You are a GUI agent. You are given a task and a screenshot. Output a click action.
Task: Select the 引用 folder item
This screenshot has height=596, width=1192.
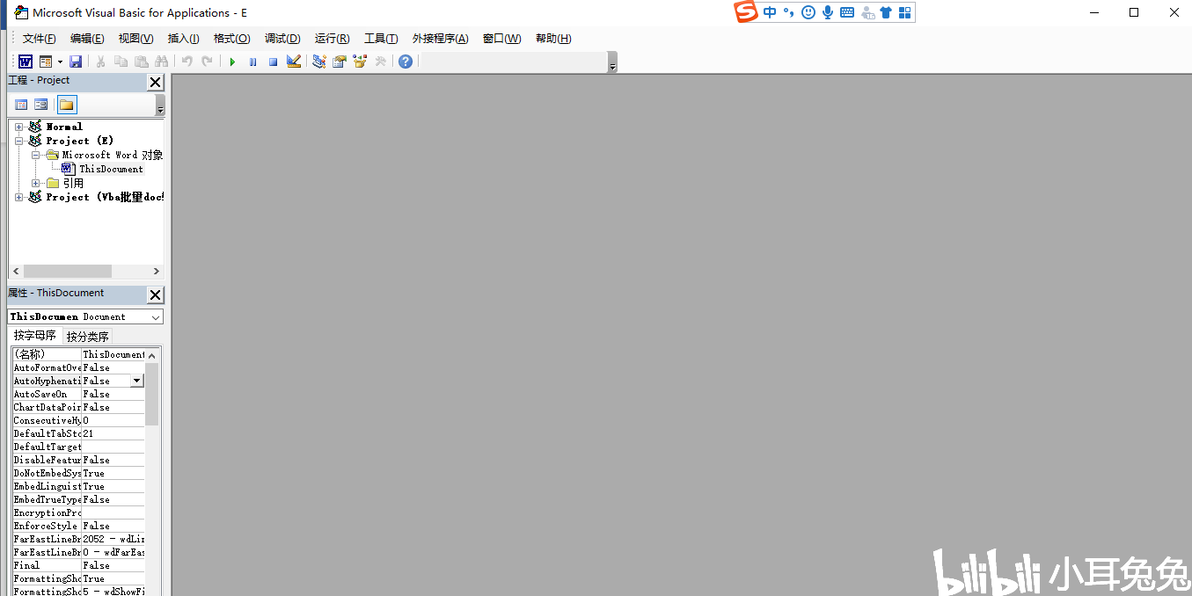tap(73, 183)
